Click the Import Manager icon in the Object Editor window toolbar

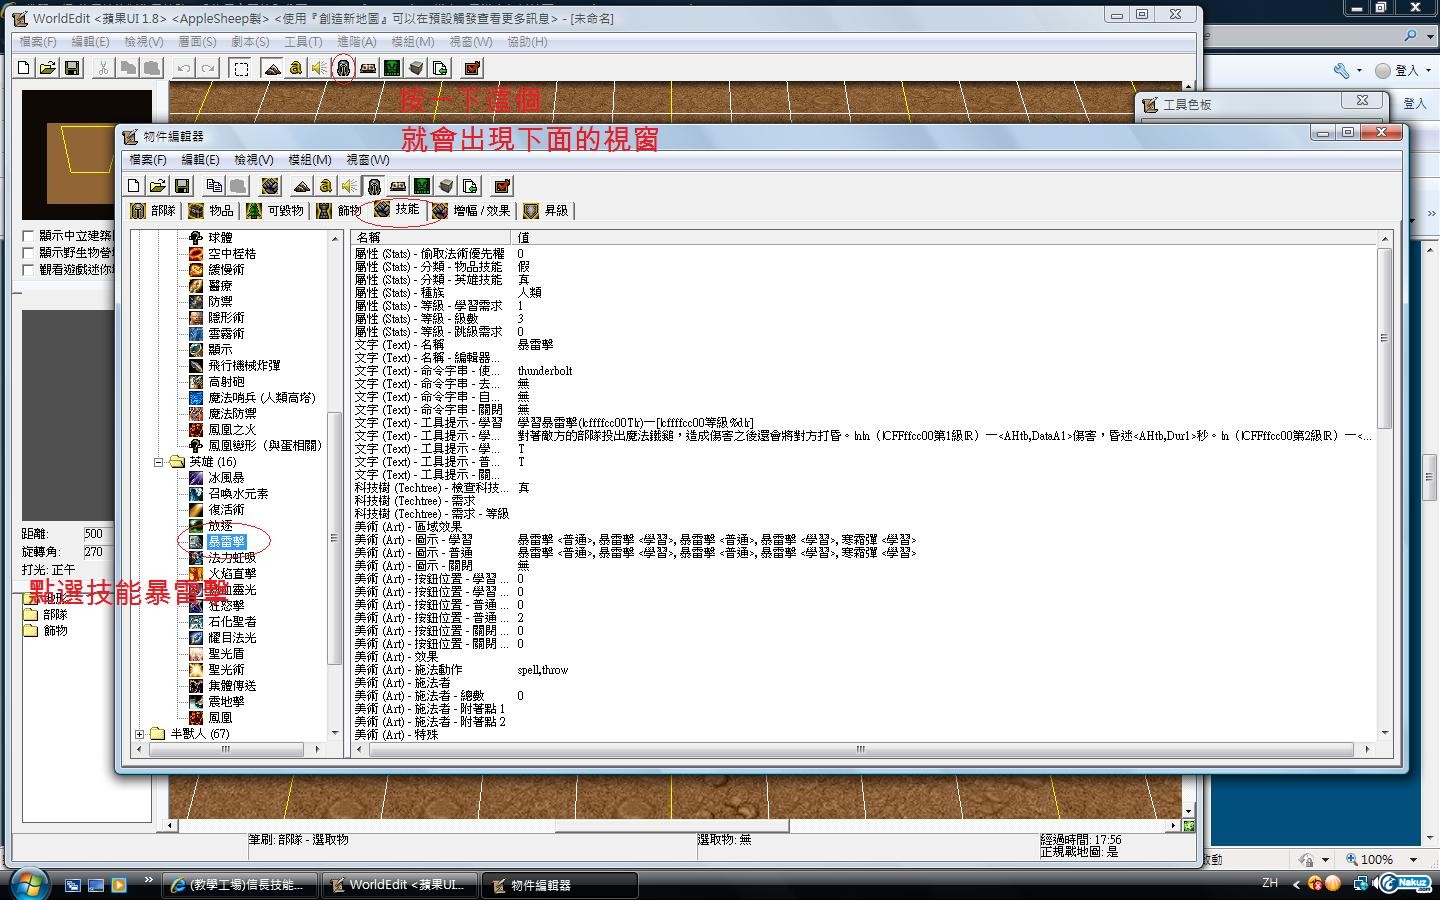pyautogui.click(x=470, y=186)
